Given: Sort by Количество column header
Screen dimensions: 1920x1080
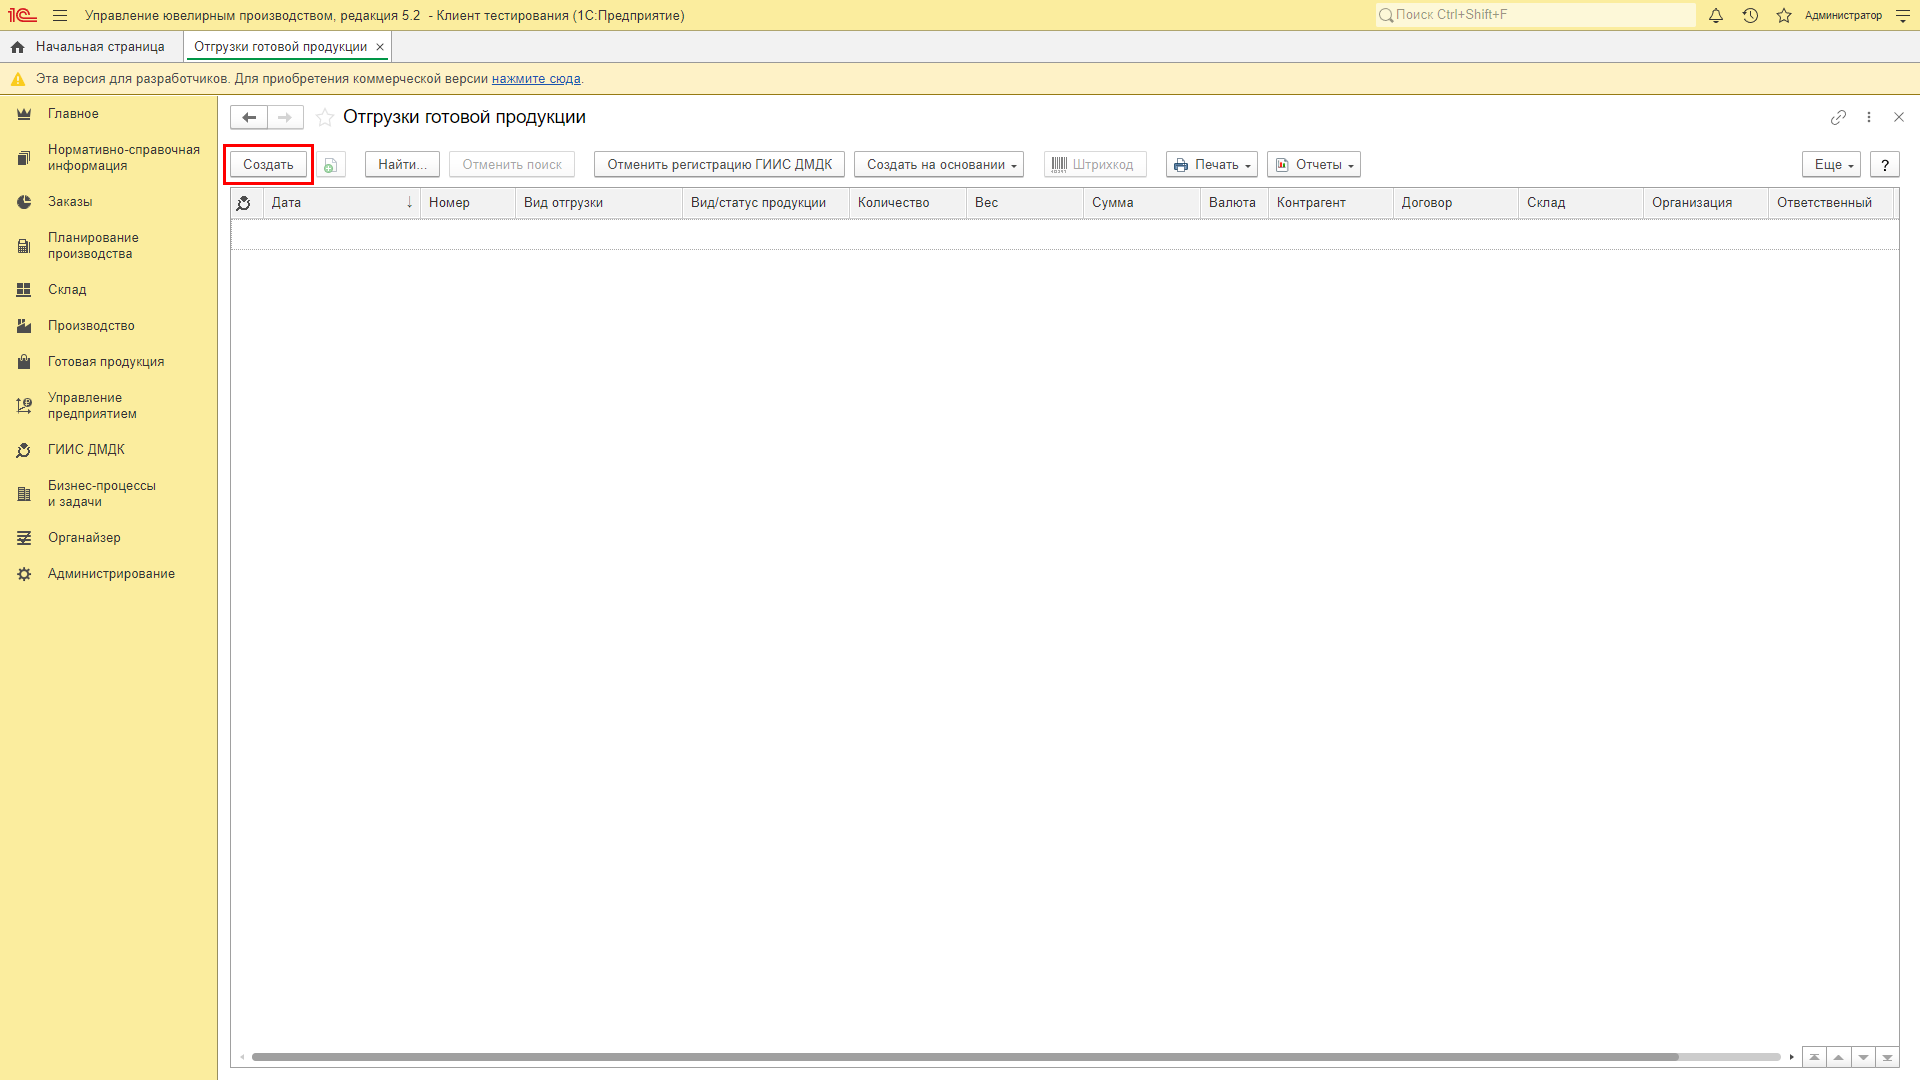Looking at the screenshot, I should 908,203.
